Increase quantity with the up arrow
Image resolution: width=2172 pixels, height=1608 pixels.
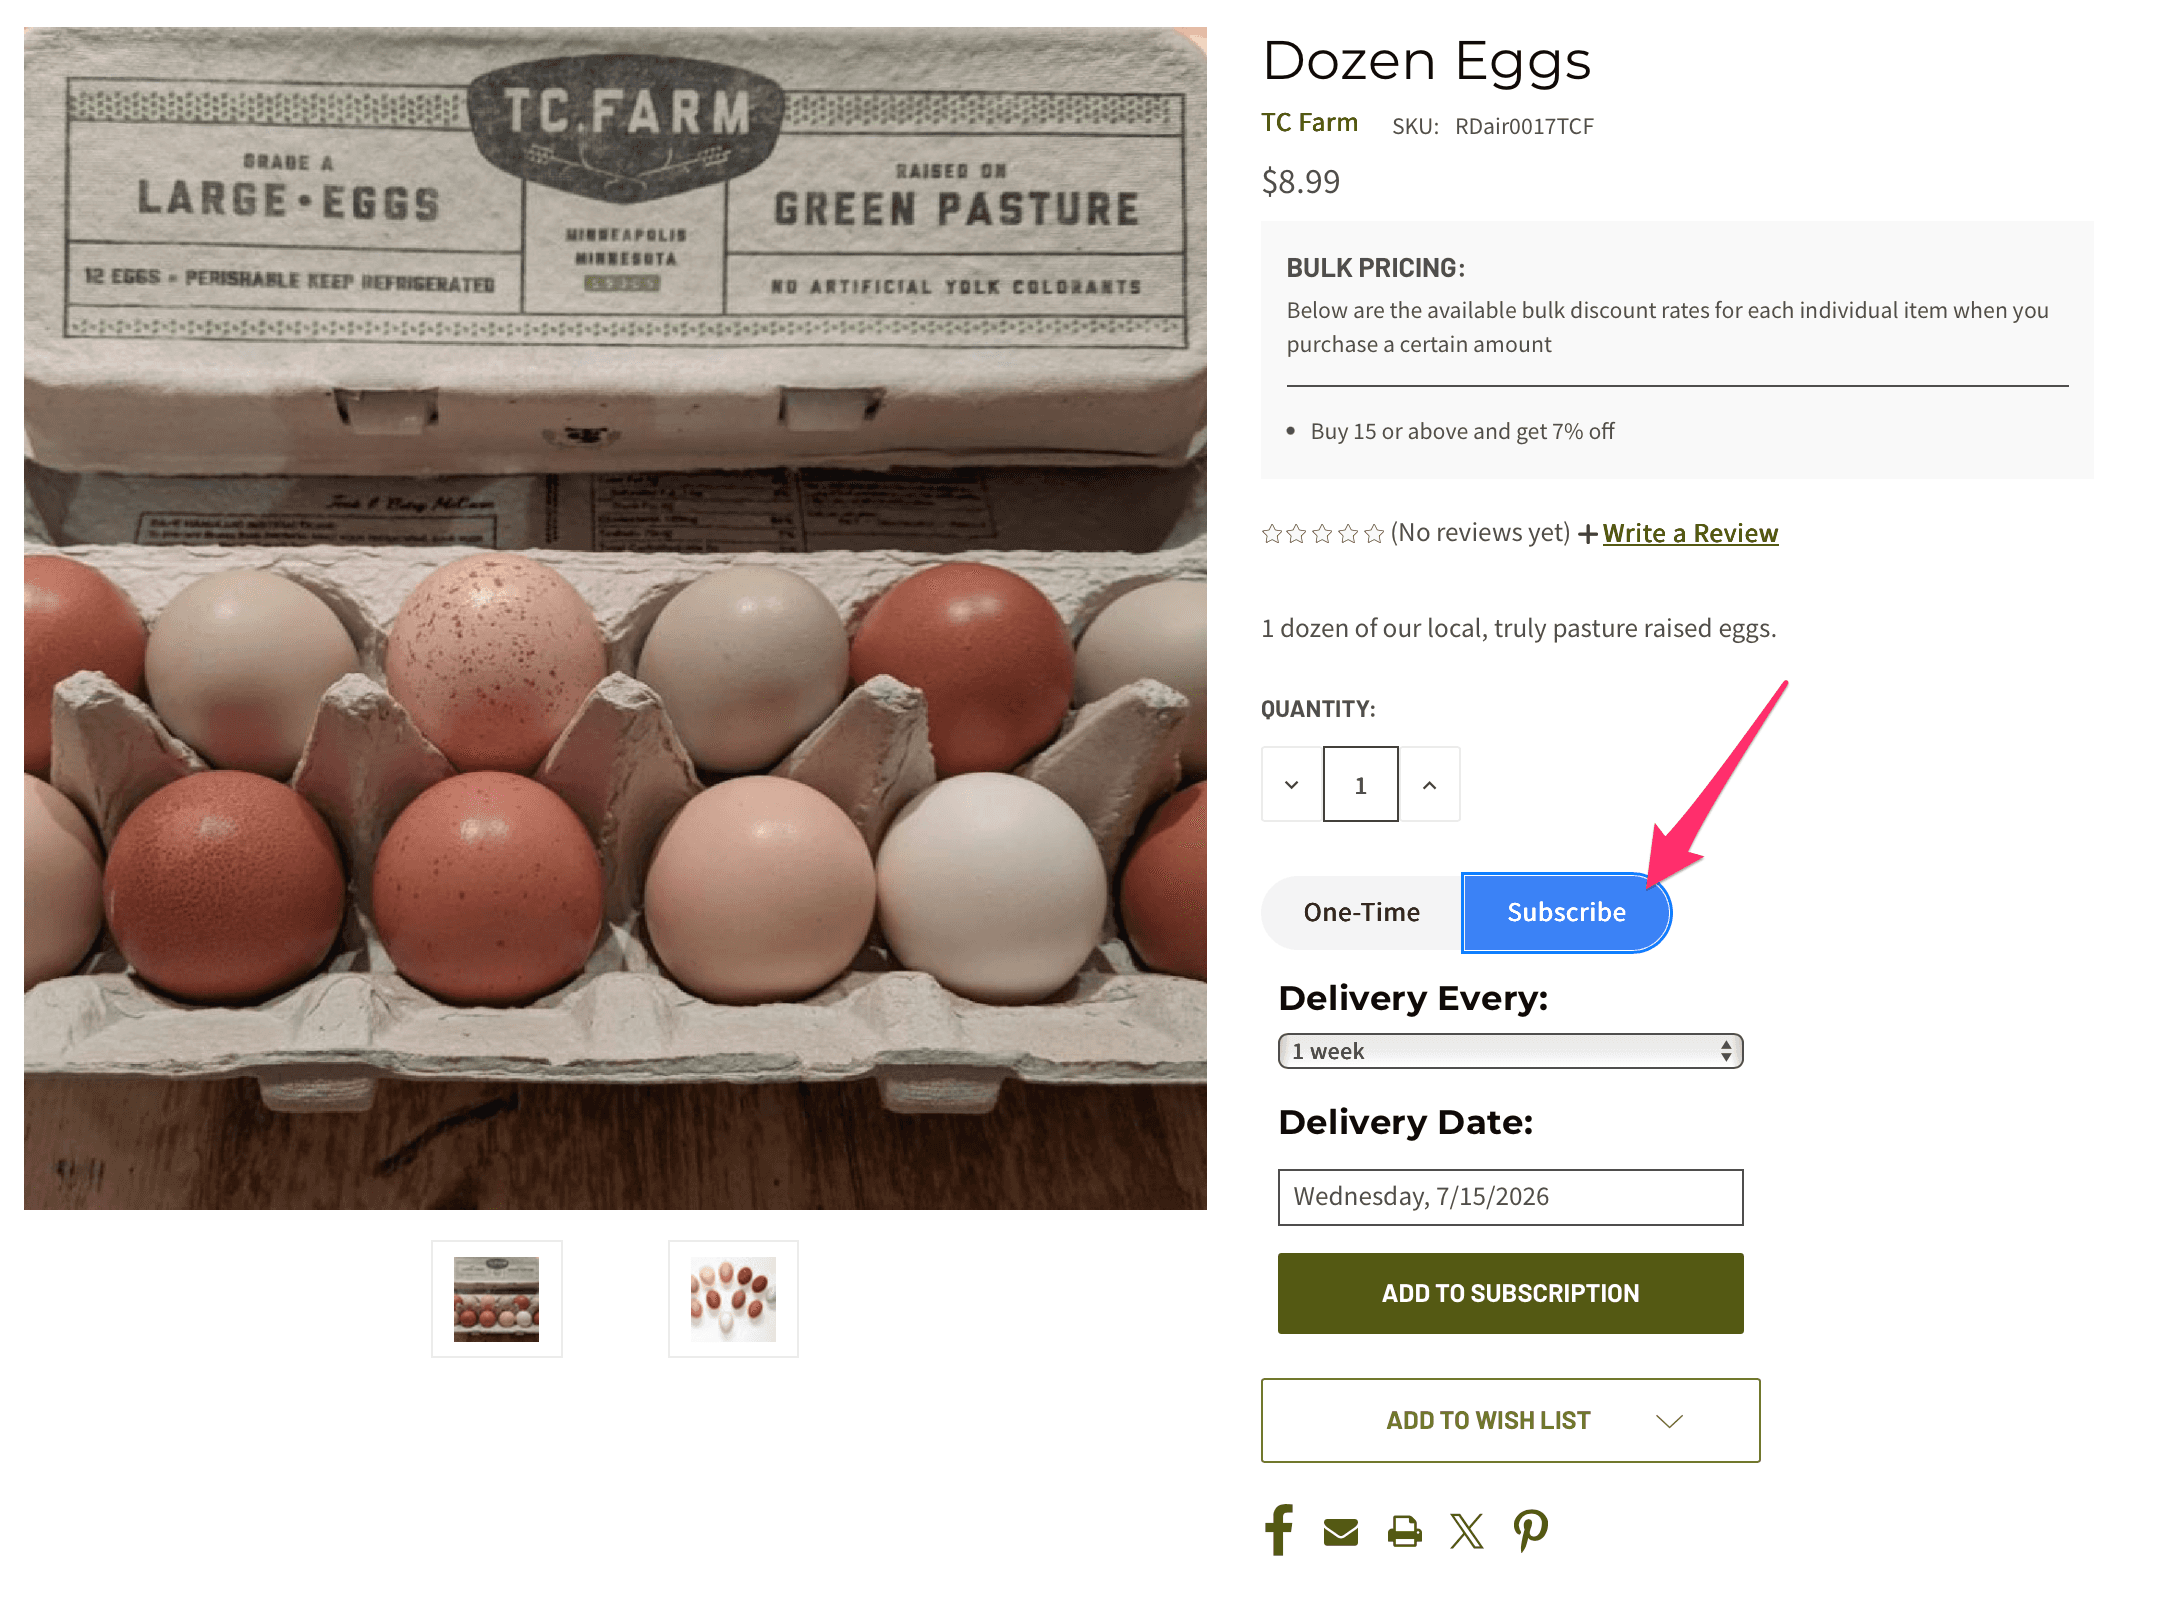(x=1430, y=785)
